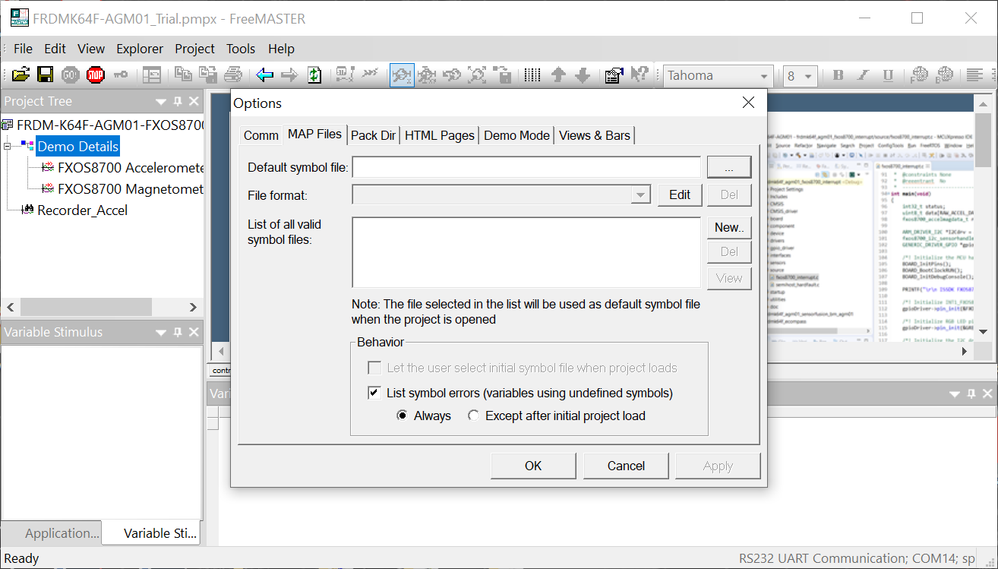Click the Project Tree horizontal scrollbar thumb
Viewport: 998px width, 569px height.
(86, 307)
